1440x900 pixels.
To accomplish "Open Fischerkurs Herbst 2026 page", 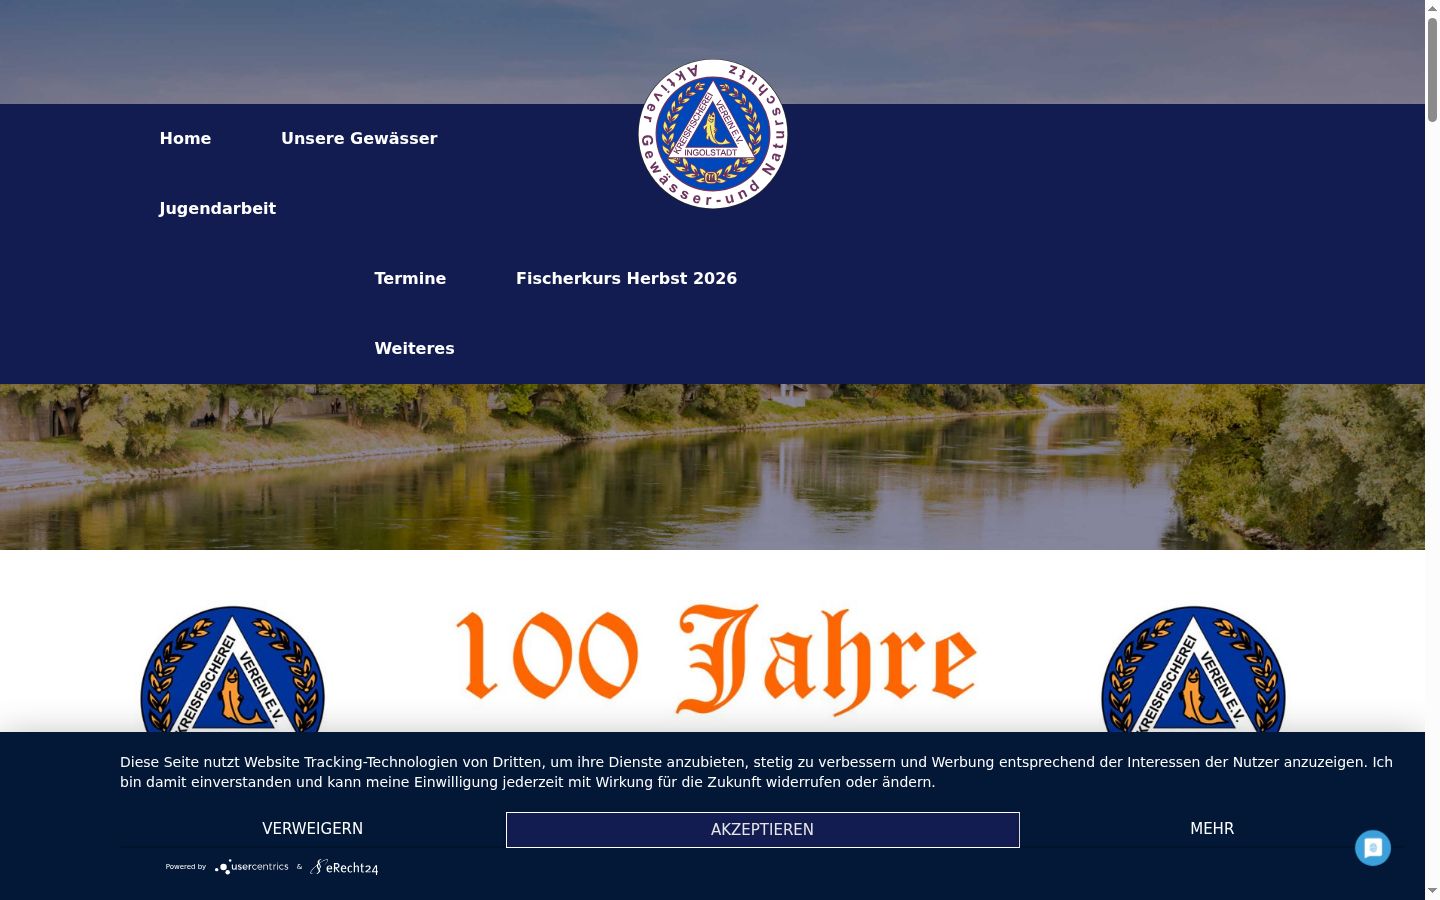I will tap(626, 278).
